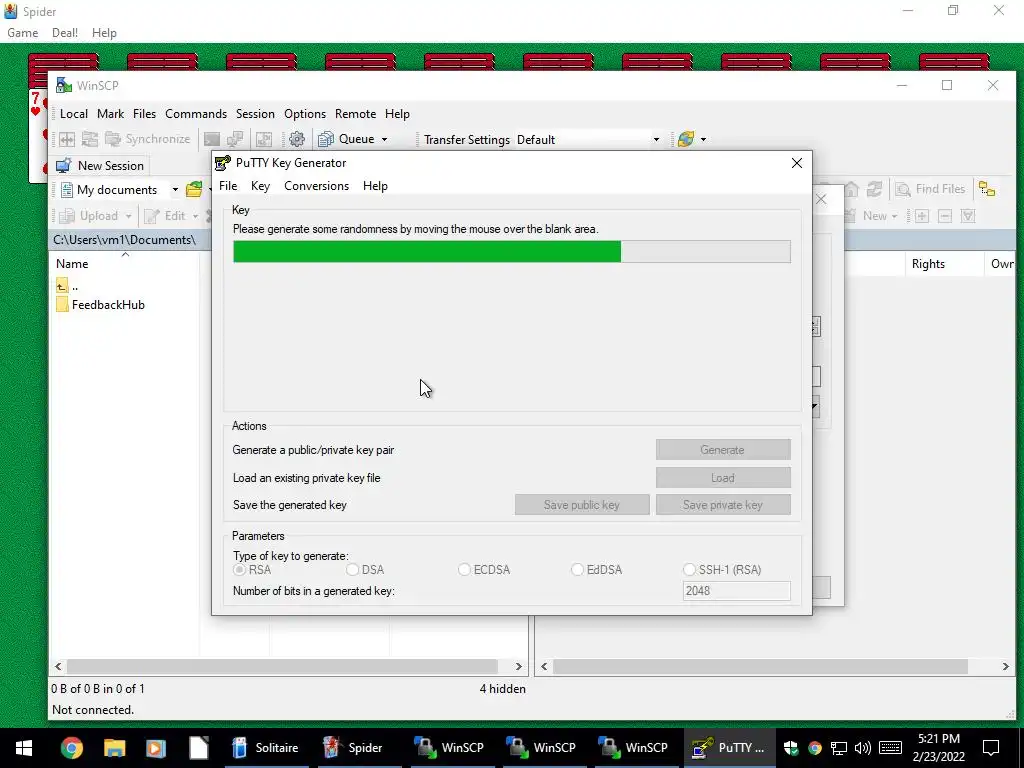Viewport: 1024px width, 768px height.
Task: Click the remote panel horizontal scrollbar
Action: (775, 667)
